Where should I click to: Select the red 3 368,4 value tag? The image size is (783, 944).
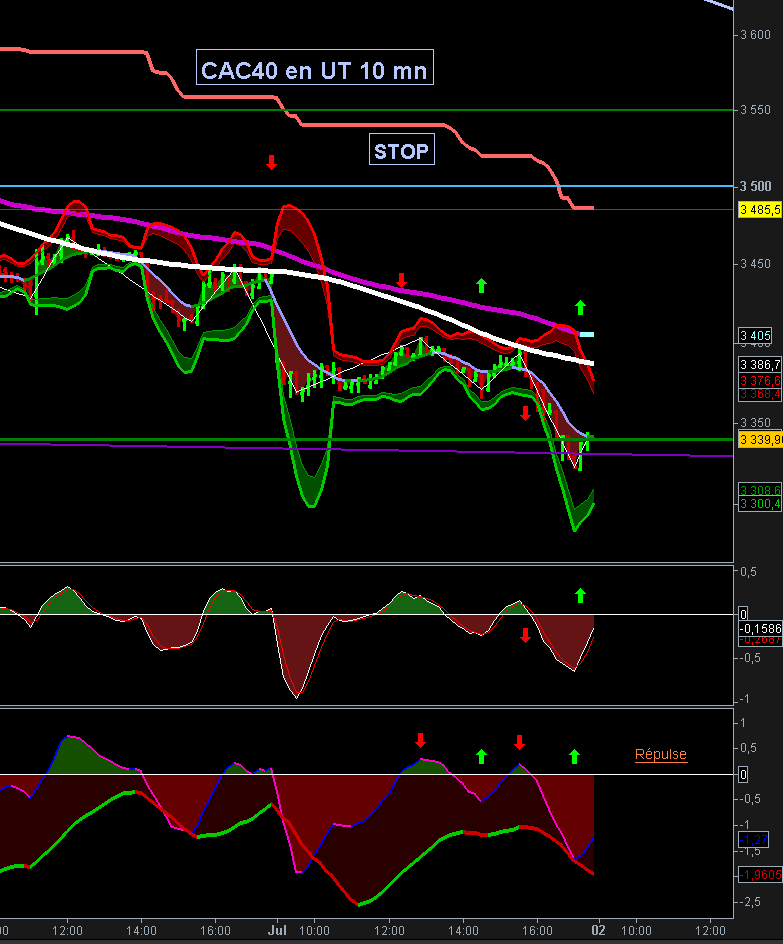pos(760,394)
